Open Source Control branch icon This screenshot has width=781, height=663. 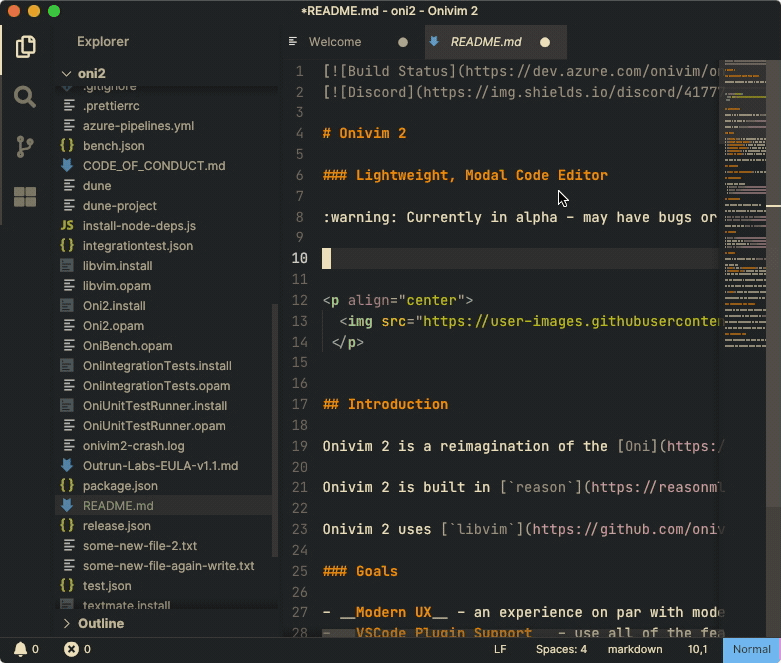tap(25, 146)
